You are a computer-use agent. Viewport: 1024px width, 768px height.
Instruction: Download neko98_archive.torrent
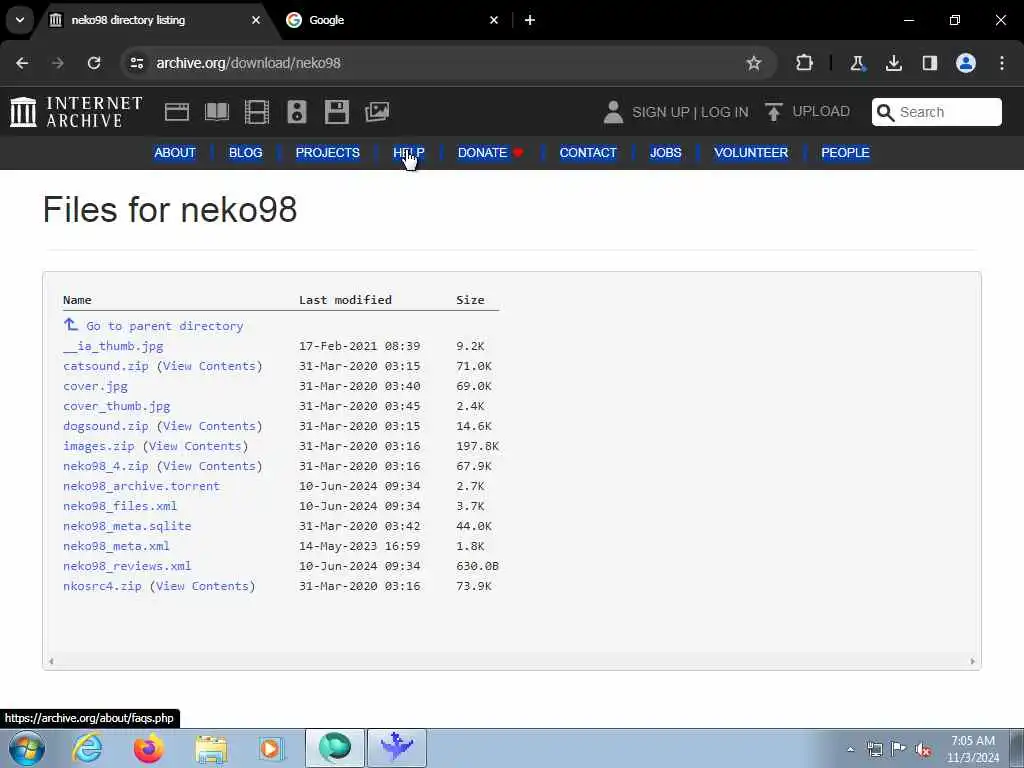coord(141,486)
